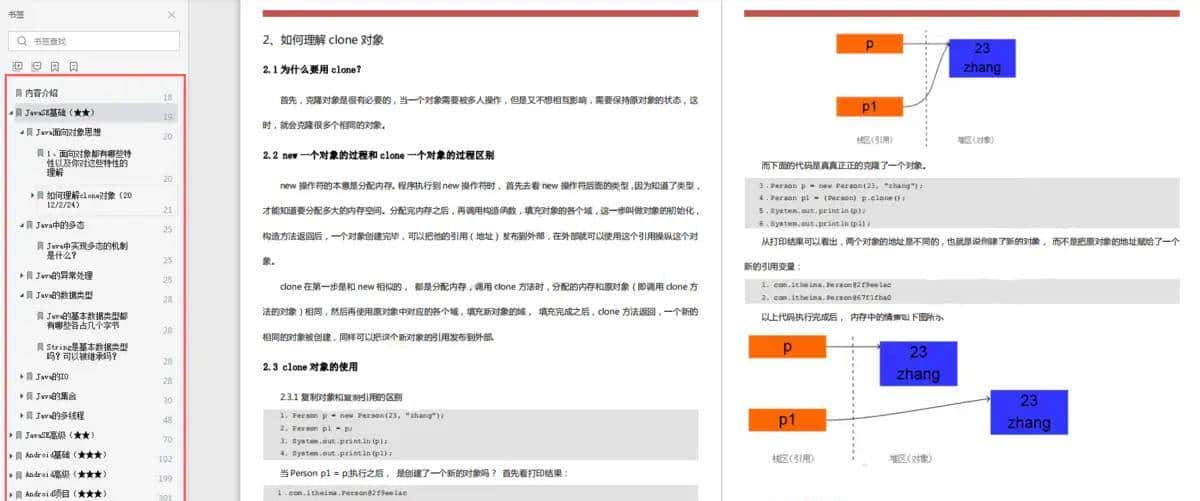Click the orange p1 box in bottom diagram
This screenshot has width=1200, height=501.
click(x=787, y=420)
